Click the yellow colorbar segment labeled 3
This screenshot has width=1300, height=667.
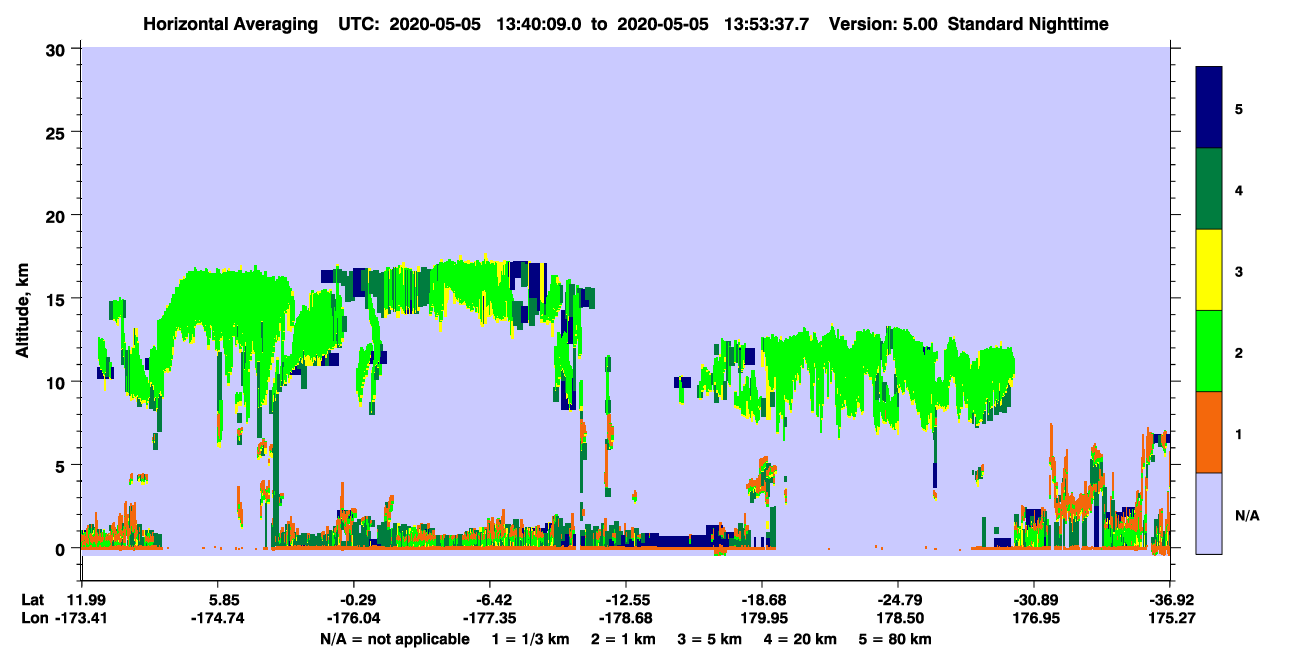click(1209, 270)
